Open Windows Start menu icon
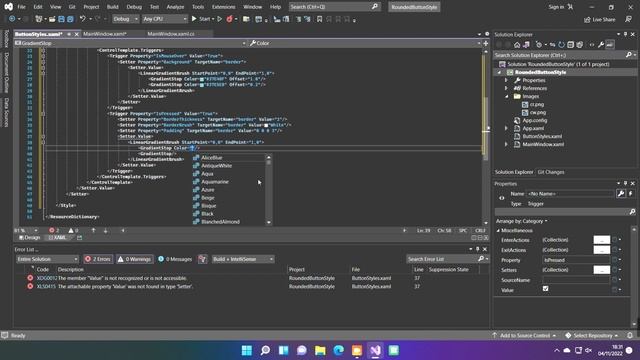This screenshot has height=360, width=640. tap(247, 350)
